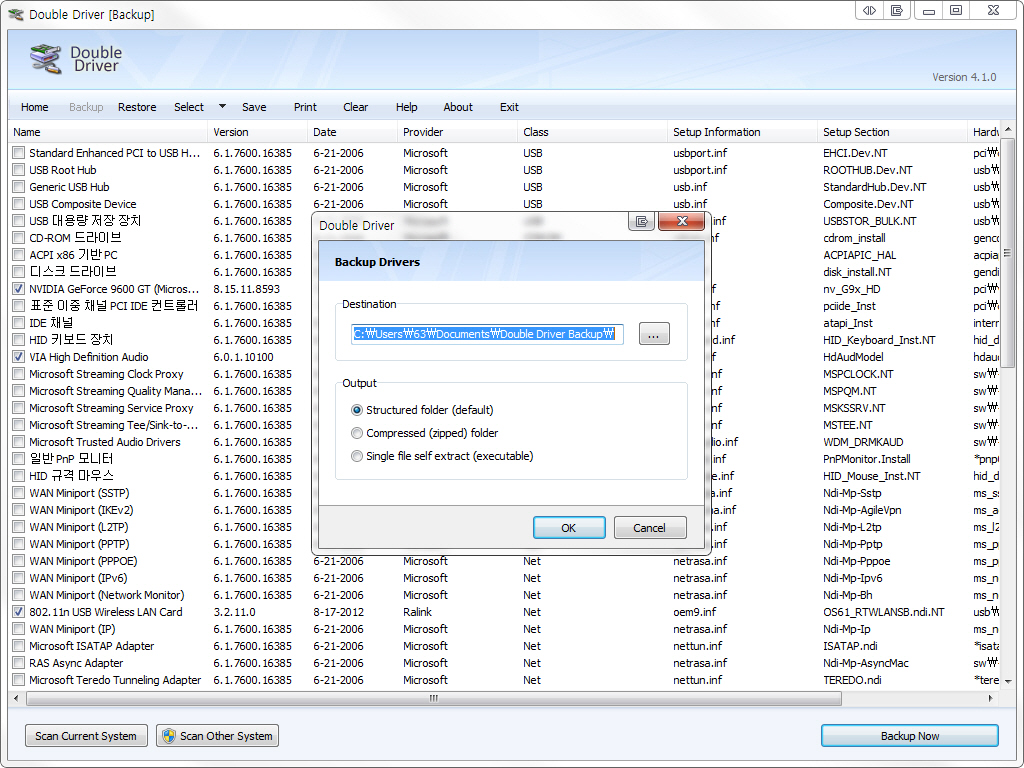Open the Home menu

tap(35, 107)
